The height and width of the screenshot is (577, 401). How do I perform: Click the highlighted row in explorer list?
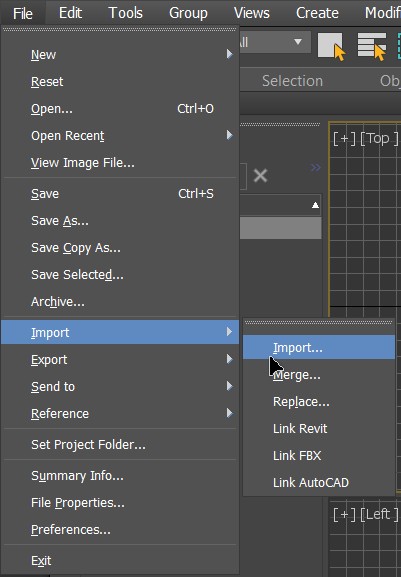[281, 228]
